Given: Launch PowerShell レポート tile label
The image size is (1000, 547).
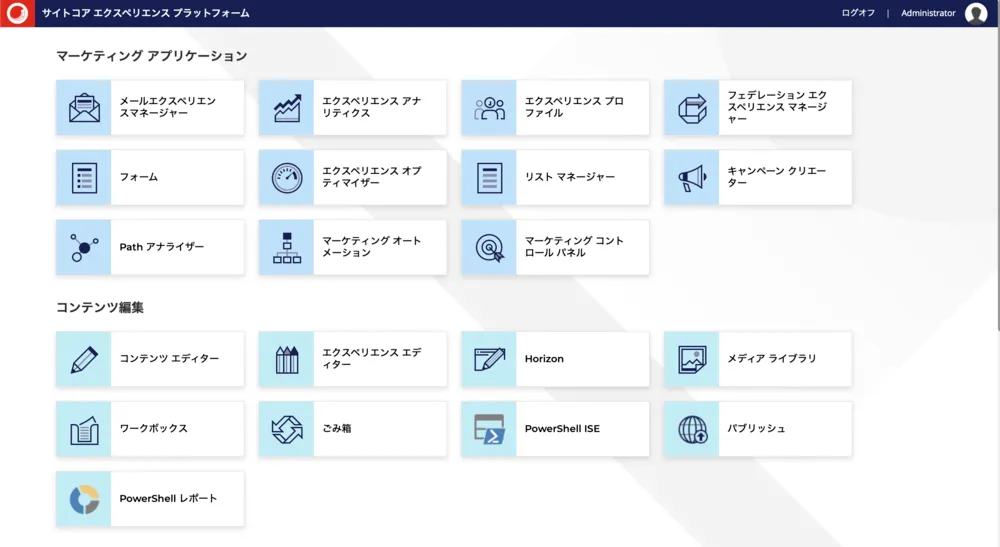Looking at the screenshot, I should click(x=168, y=499).
